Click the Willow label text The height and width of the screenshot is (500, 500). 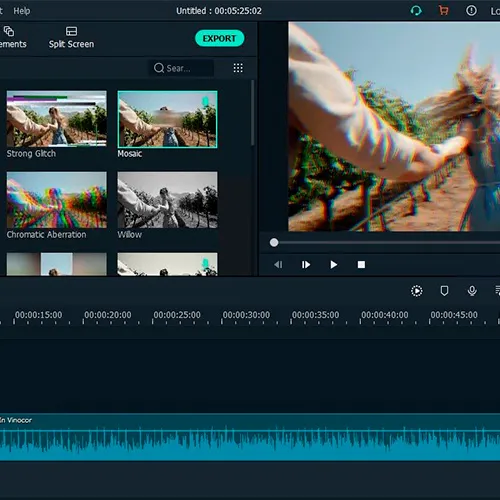click(130, 235)
